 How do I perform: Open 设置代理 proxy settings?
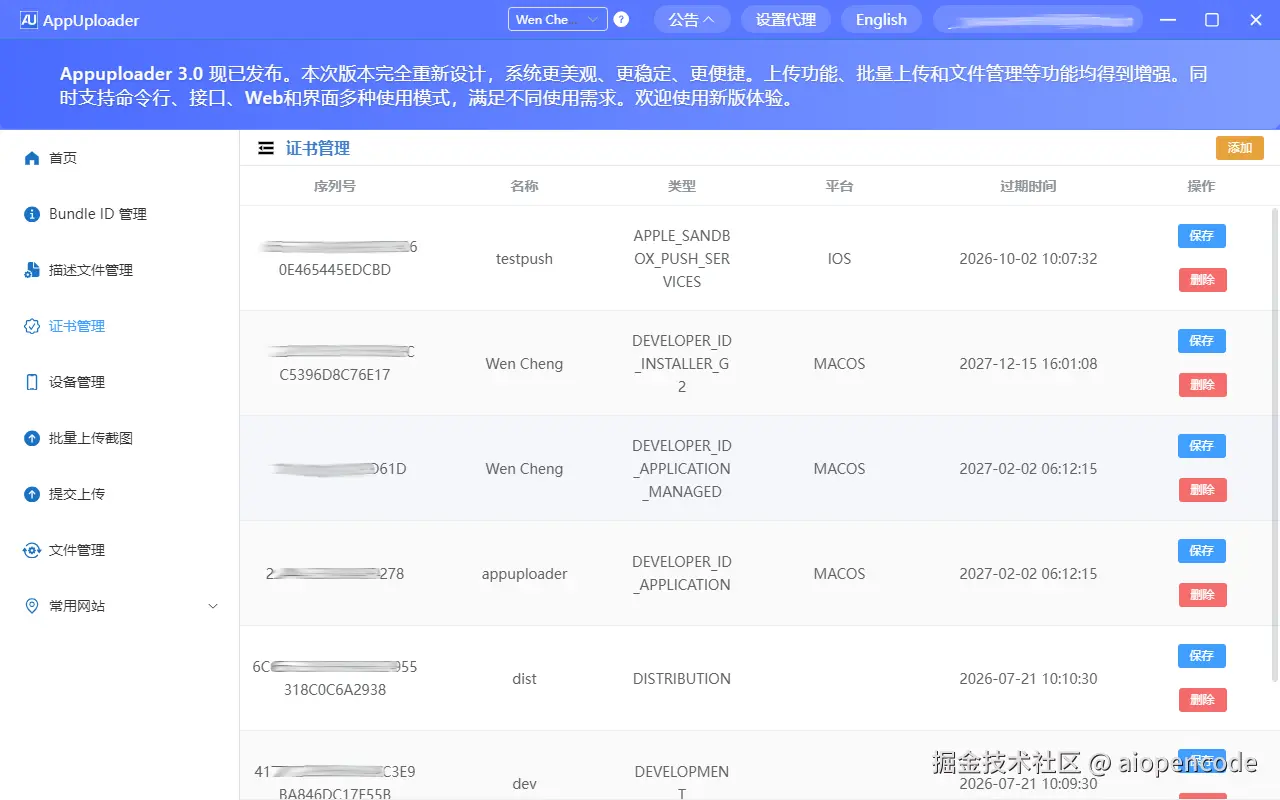pyautogui.click(x=785, y=18)
